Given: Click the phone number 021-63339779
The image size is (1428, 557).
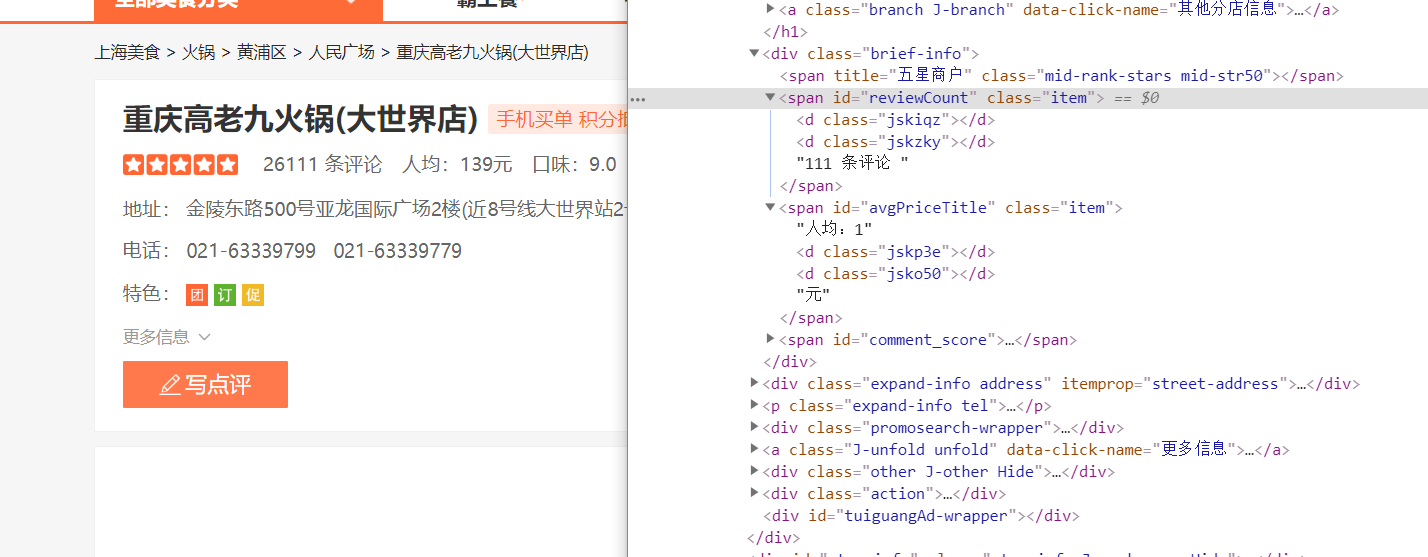Looking at the screenshot, I should (398, 251).
